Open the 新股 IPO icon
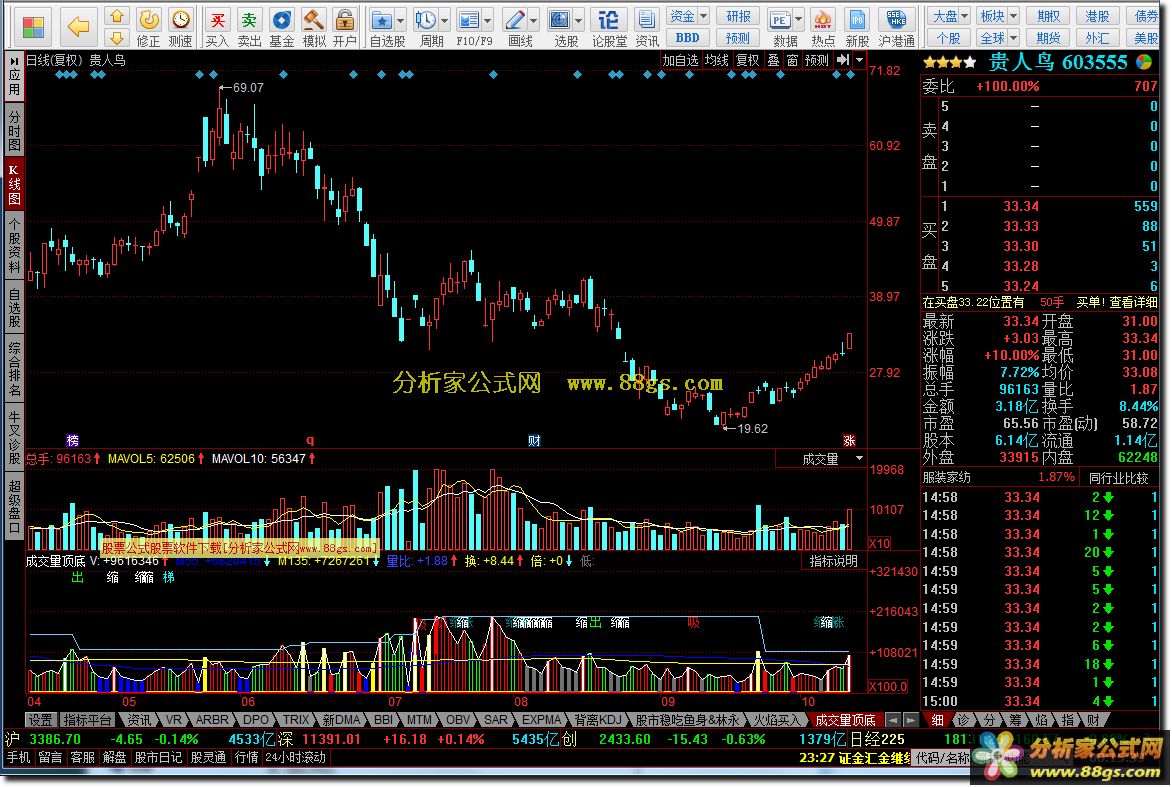 (857, 20)
